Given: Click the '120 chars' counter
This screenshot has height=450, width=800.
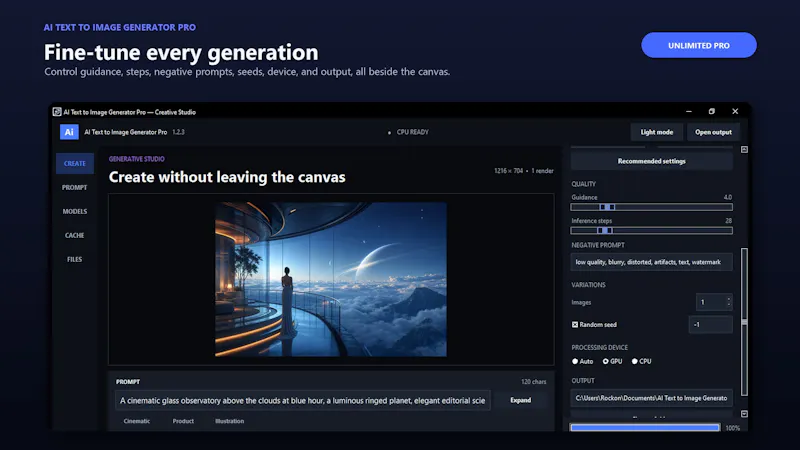Looking at the screenshot, I should [534, 382].
